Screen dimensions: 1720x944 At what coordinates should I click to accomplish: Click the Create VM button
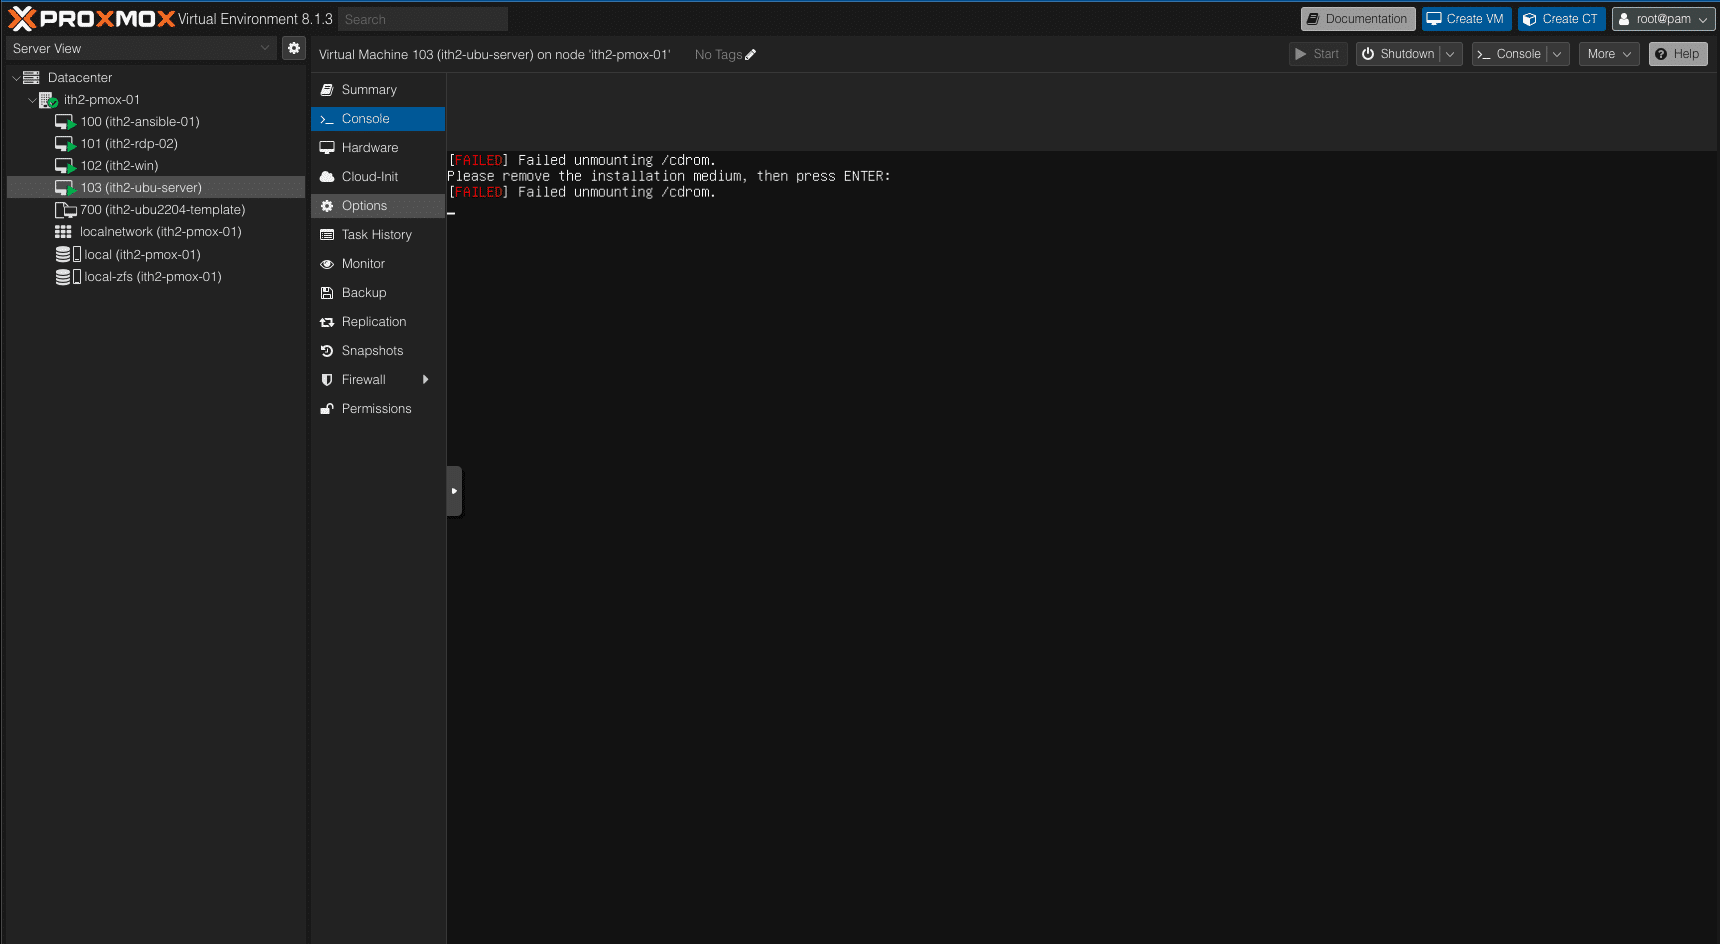[1465, 18]
